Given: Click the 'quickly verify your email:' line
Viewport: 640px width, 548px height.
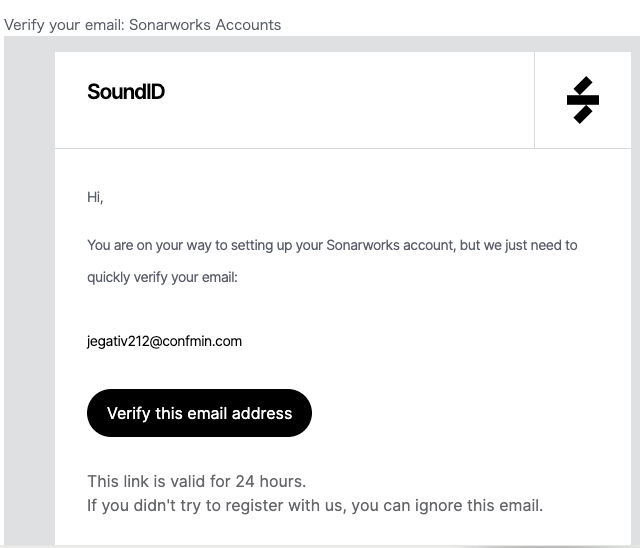Looking at the screenshot, I should coord(162,277).
